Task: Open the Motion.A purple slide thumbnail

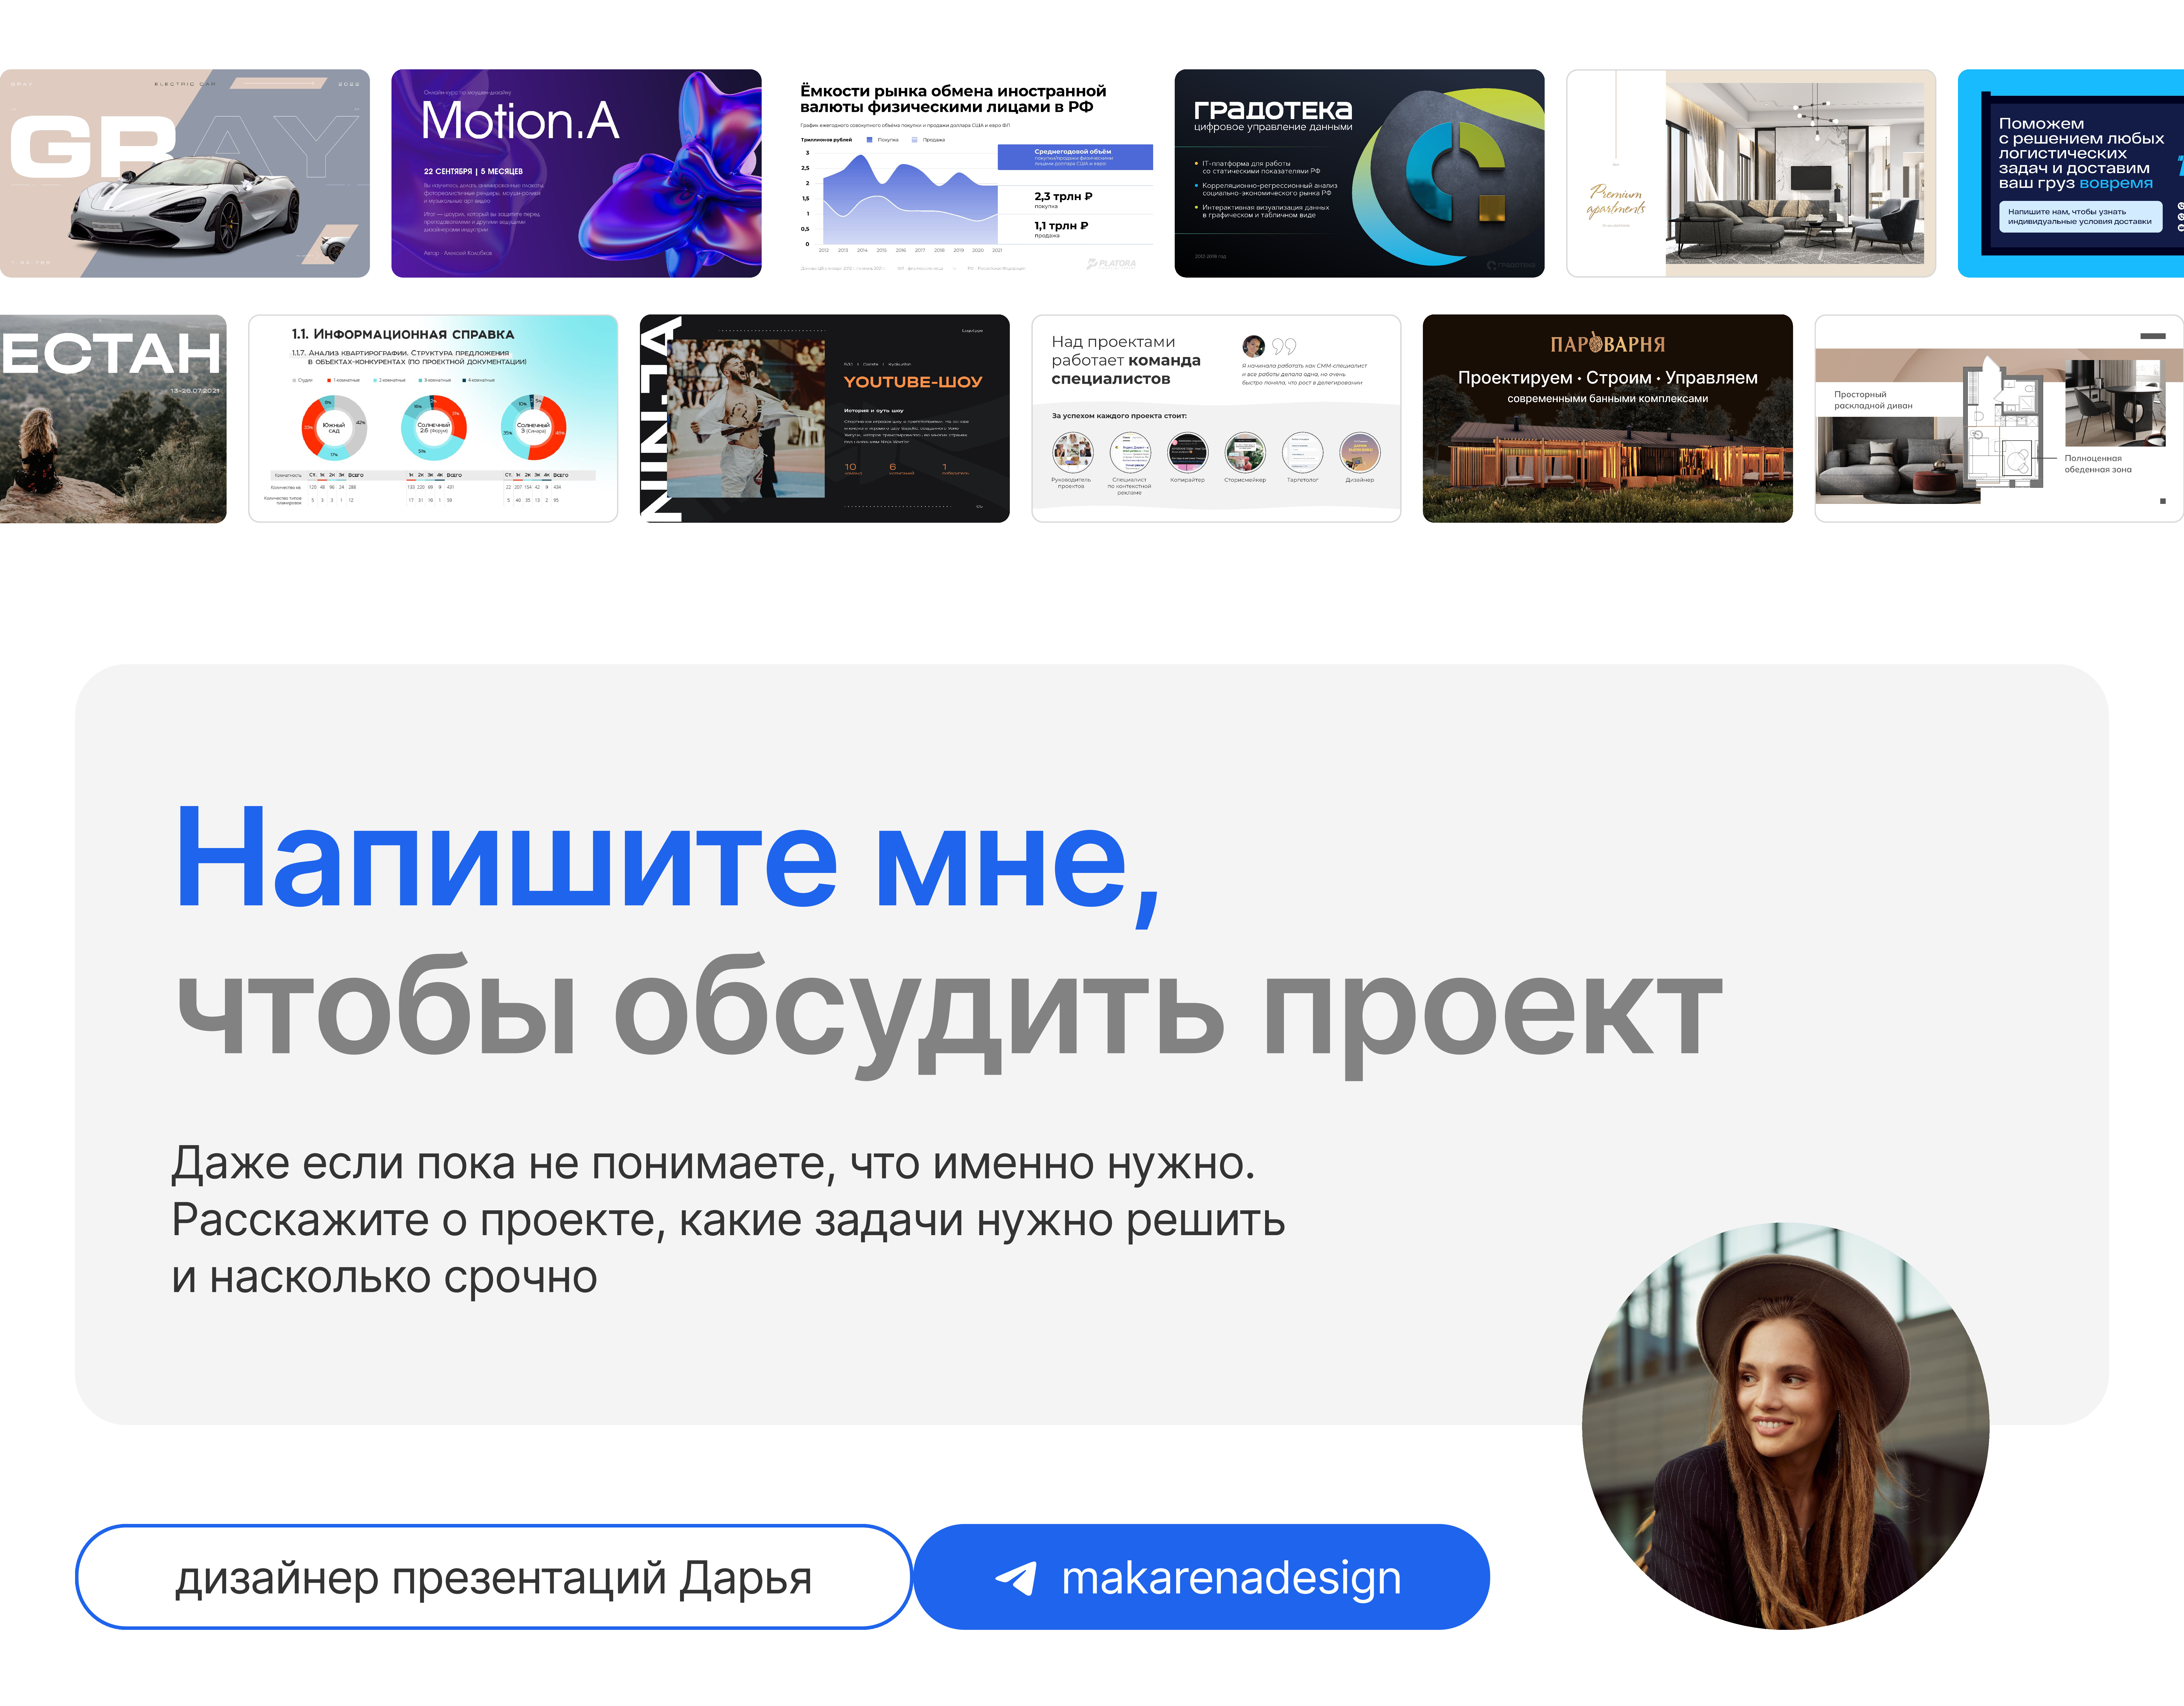Action: tap(576, 173)
